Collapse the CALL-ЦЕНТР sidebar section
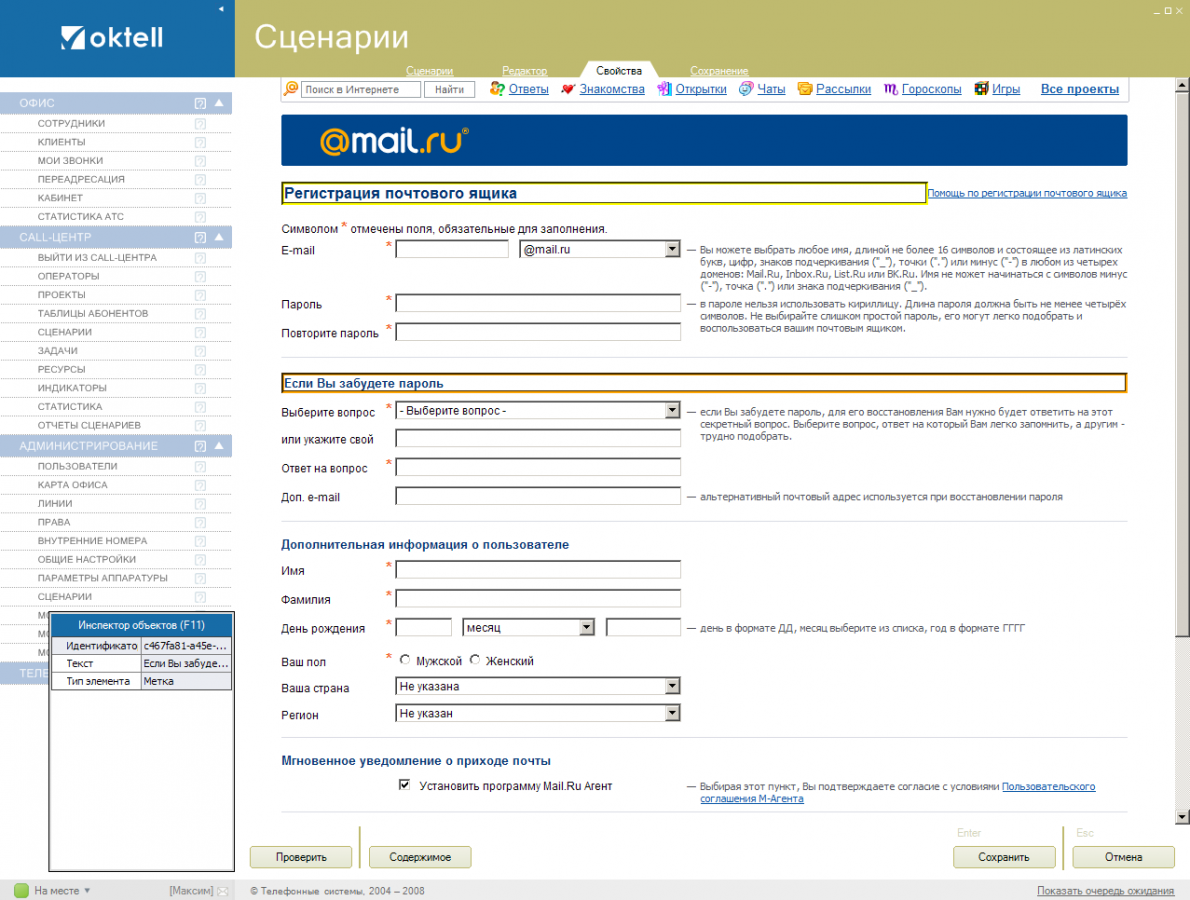The image size is (1190, 900). tap(219, 238)
